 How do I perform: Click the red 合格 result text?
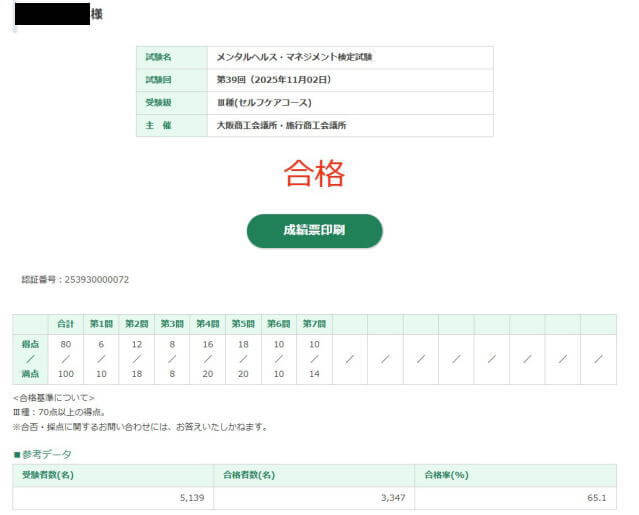(314, 174)
